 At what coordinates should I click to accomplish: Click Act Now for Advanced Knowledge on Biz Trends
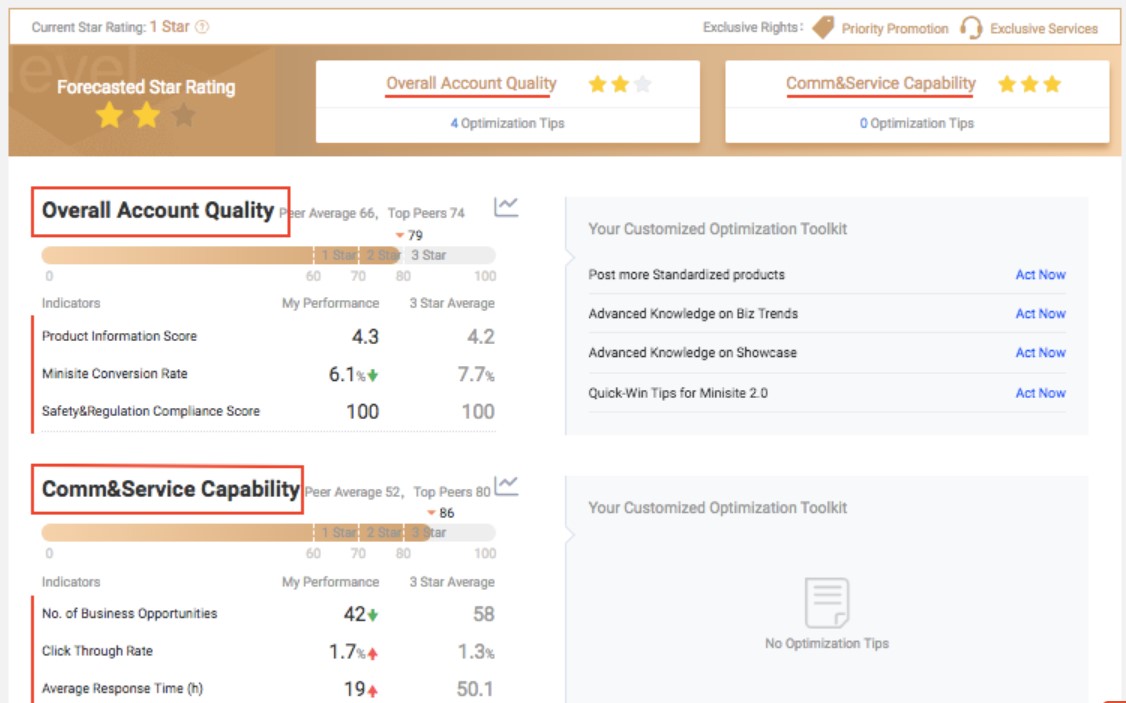click(1040, 314)
